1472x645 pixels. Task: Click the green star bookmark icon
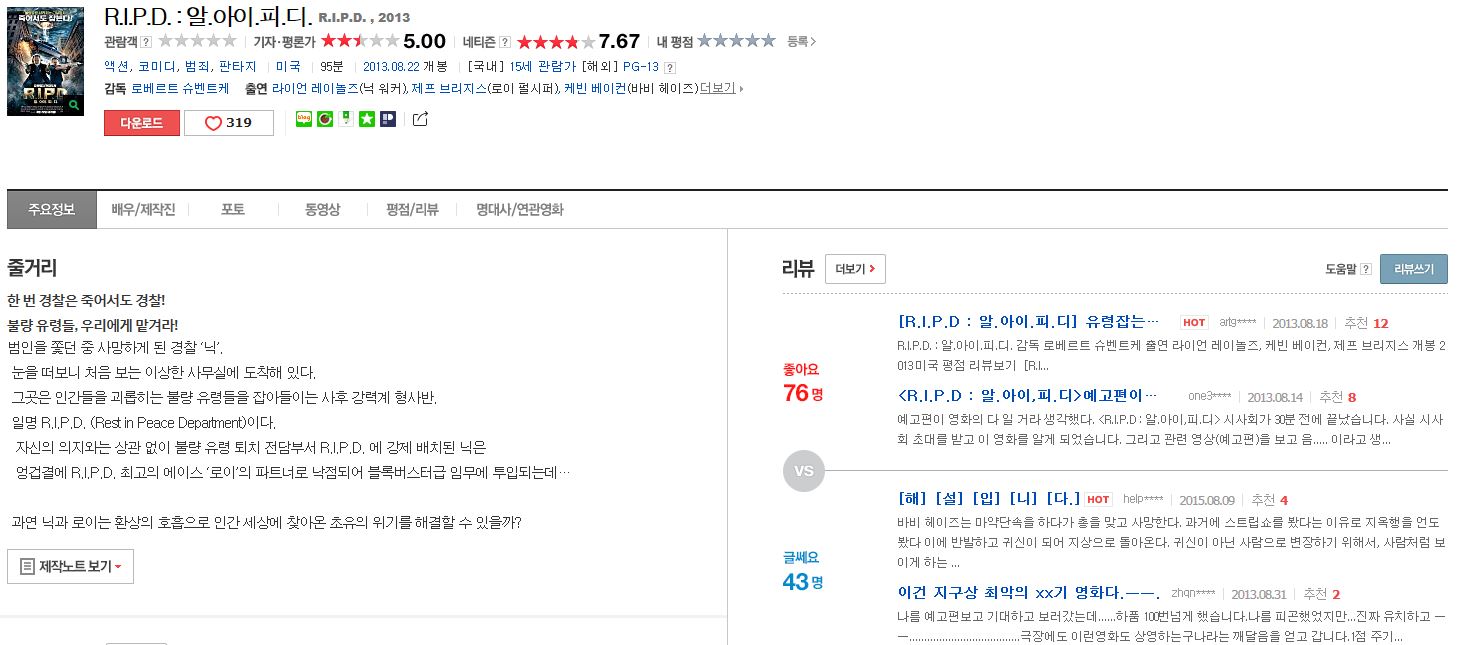point(367,119)
